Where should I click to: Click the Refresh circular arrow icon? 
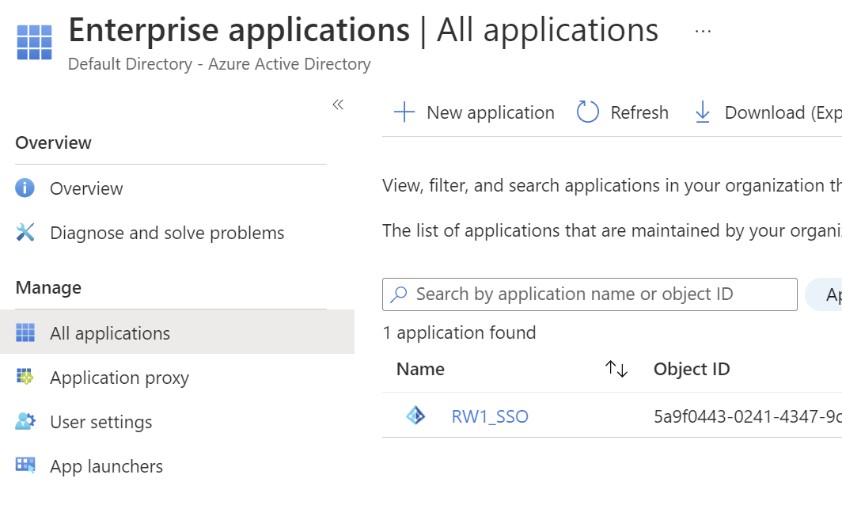(587, 112)
